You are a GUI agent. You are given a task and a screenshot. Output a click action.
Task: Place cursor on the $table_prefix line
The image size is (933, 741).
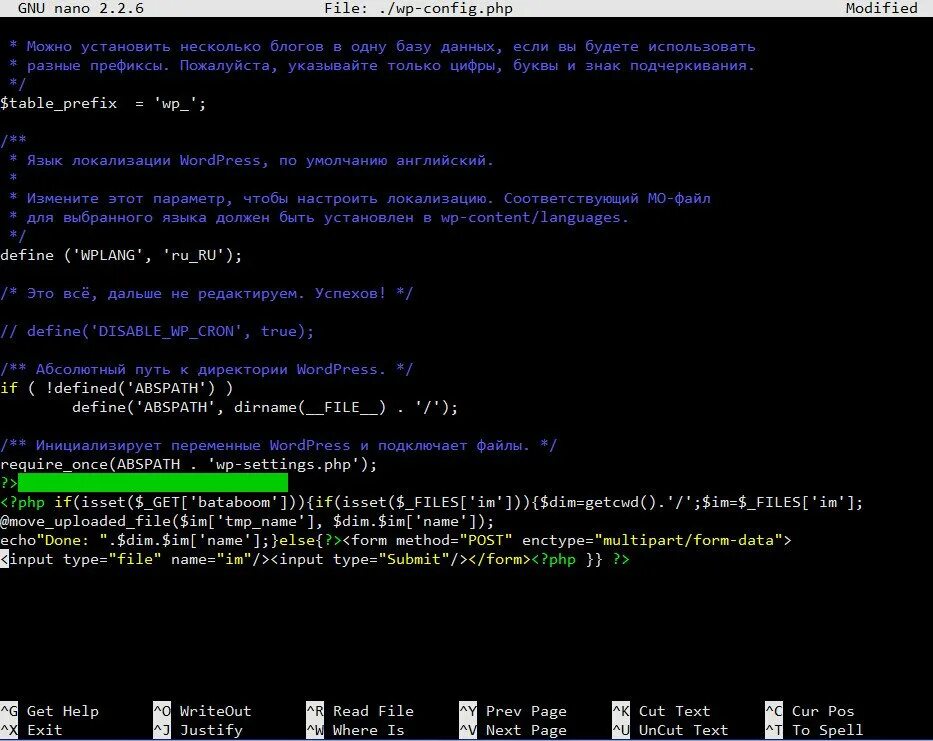103,104
